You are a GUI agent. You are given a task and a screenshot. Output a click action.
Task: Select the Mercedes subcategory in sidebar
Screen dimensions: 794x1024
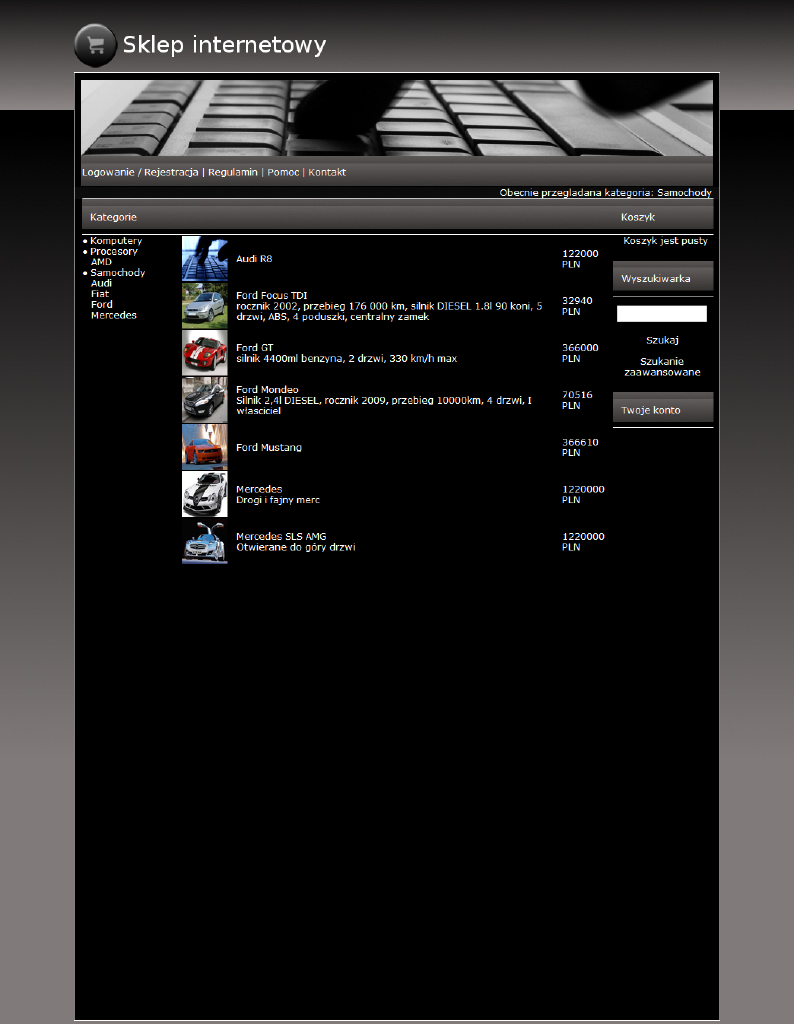click(x=114, y=315)
